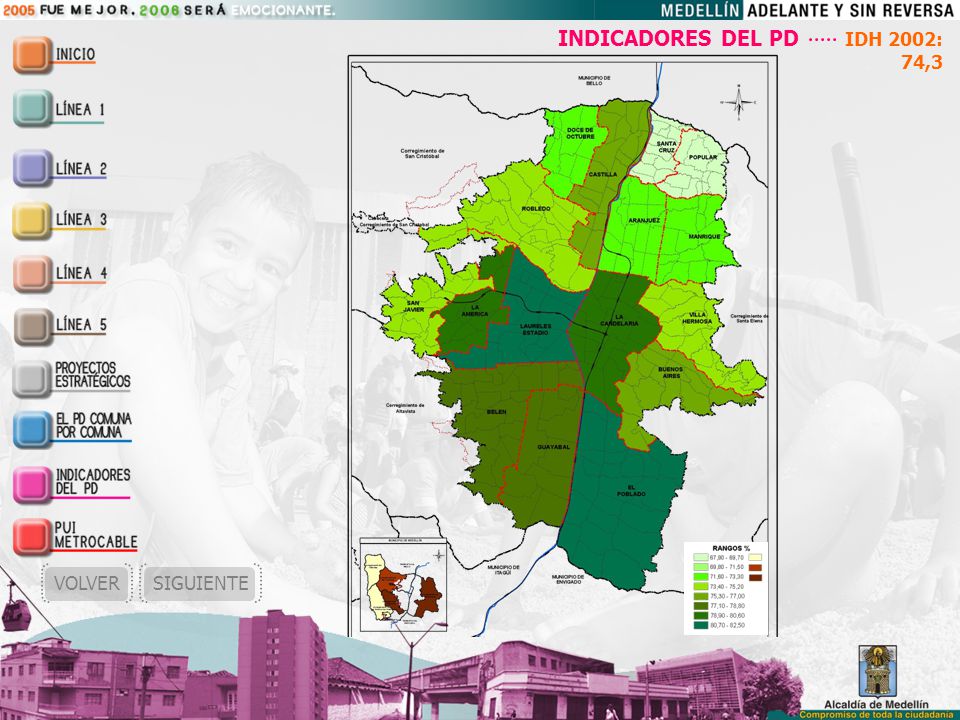960x720 pixels.
Task: Click the gray Proyectos Estratégicos square icon
Action: point(32,378)
